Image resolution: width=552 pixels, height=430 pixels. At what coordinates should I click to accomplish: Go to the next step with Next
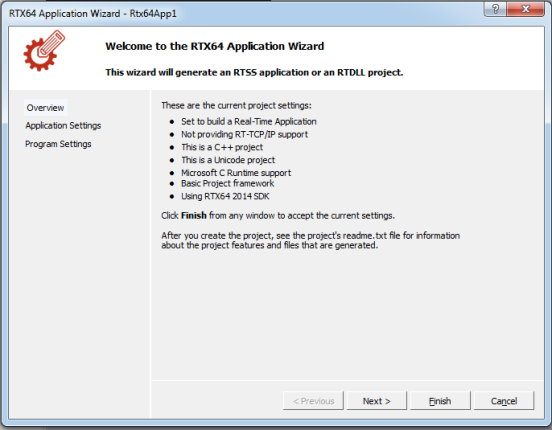tap(377, 401)
